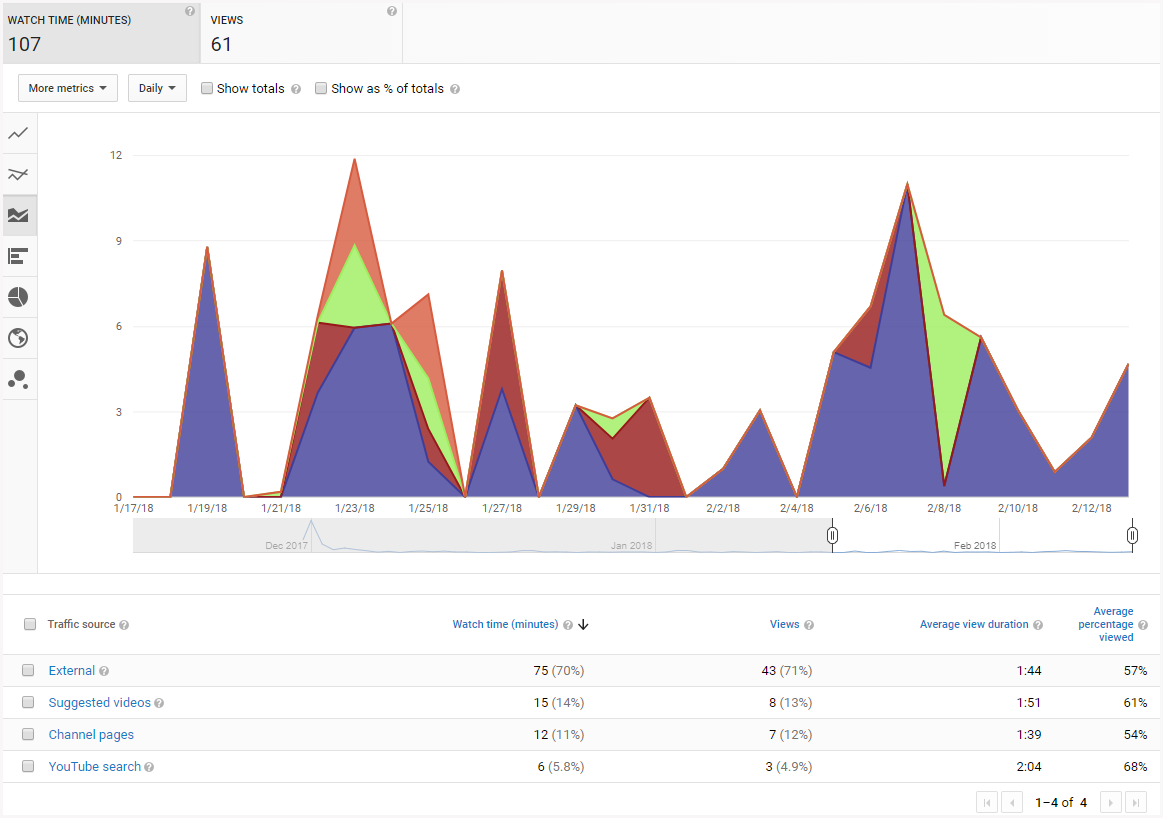Open the More metrics dropdown

(x=67, y=88)
